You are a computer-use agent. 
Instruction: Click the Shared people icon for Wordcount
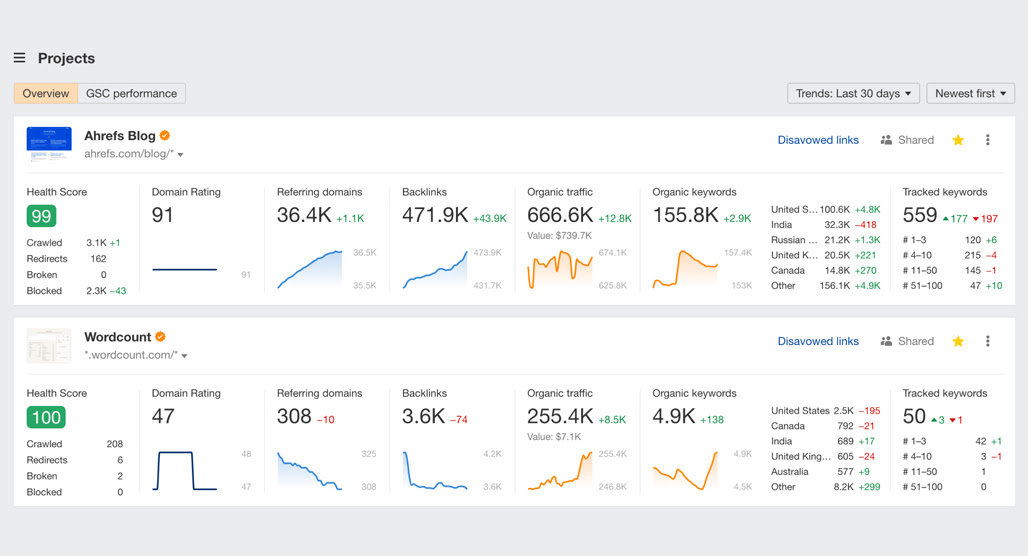pyautogui.click(x=886, y=342)
